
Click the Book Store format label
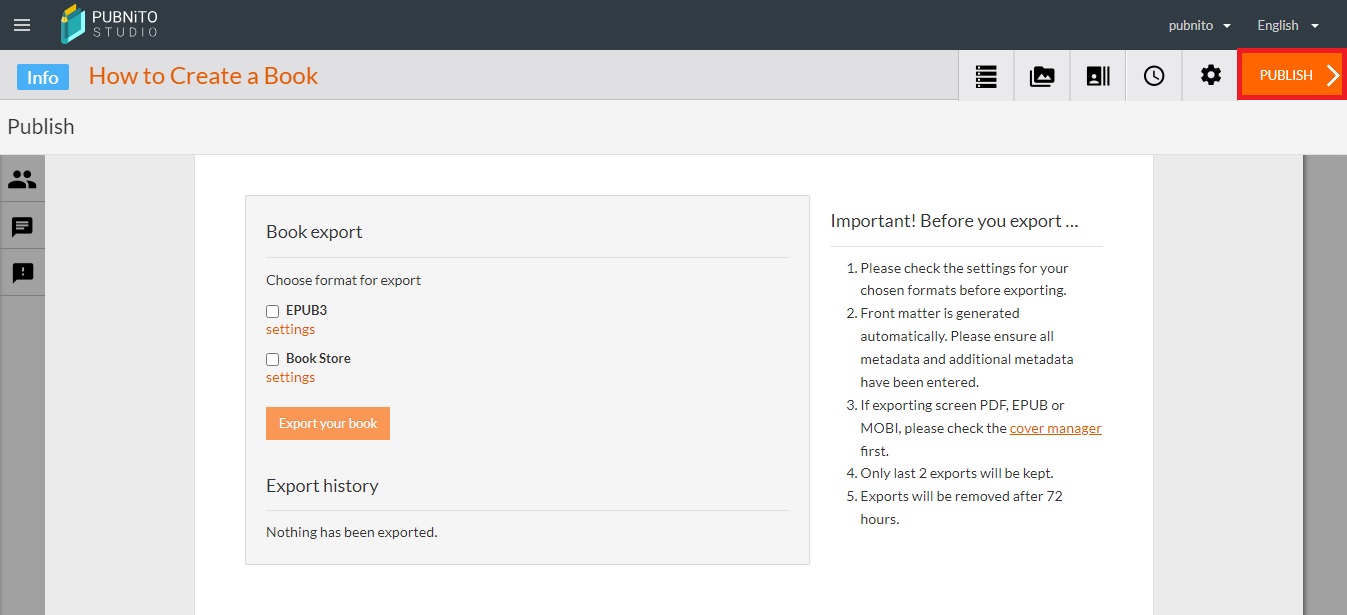[318, 358]
